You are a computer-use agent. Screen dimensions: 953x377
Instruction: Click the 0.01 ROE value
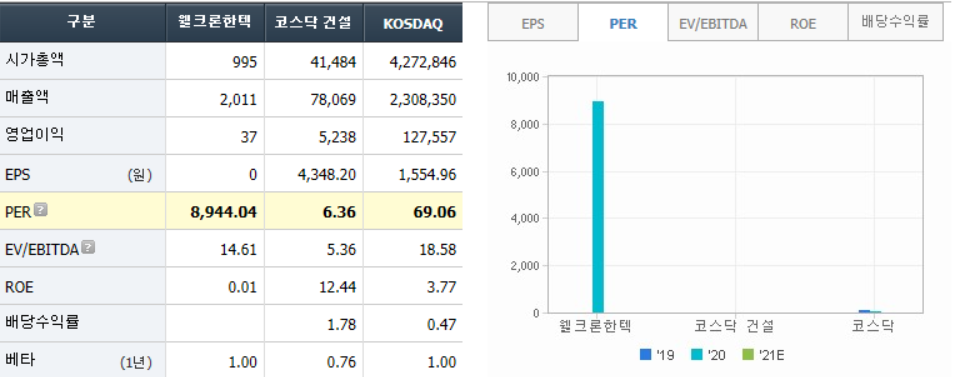tap(243, 288)
